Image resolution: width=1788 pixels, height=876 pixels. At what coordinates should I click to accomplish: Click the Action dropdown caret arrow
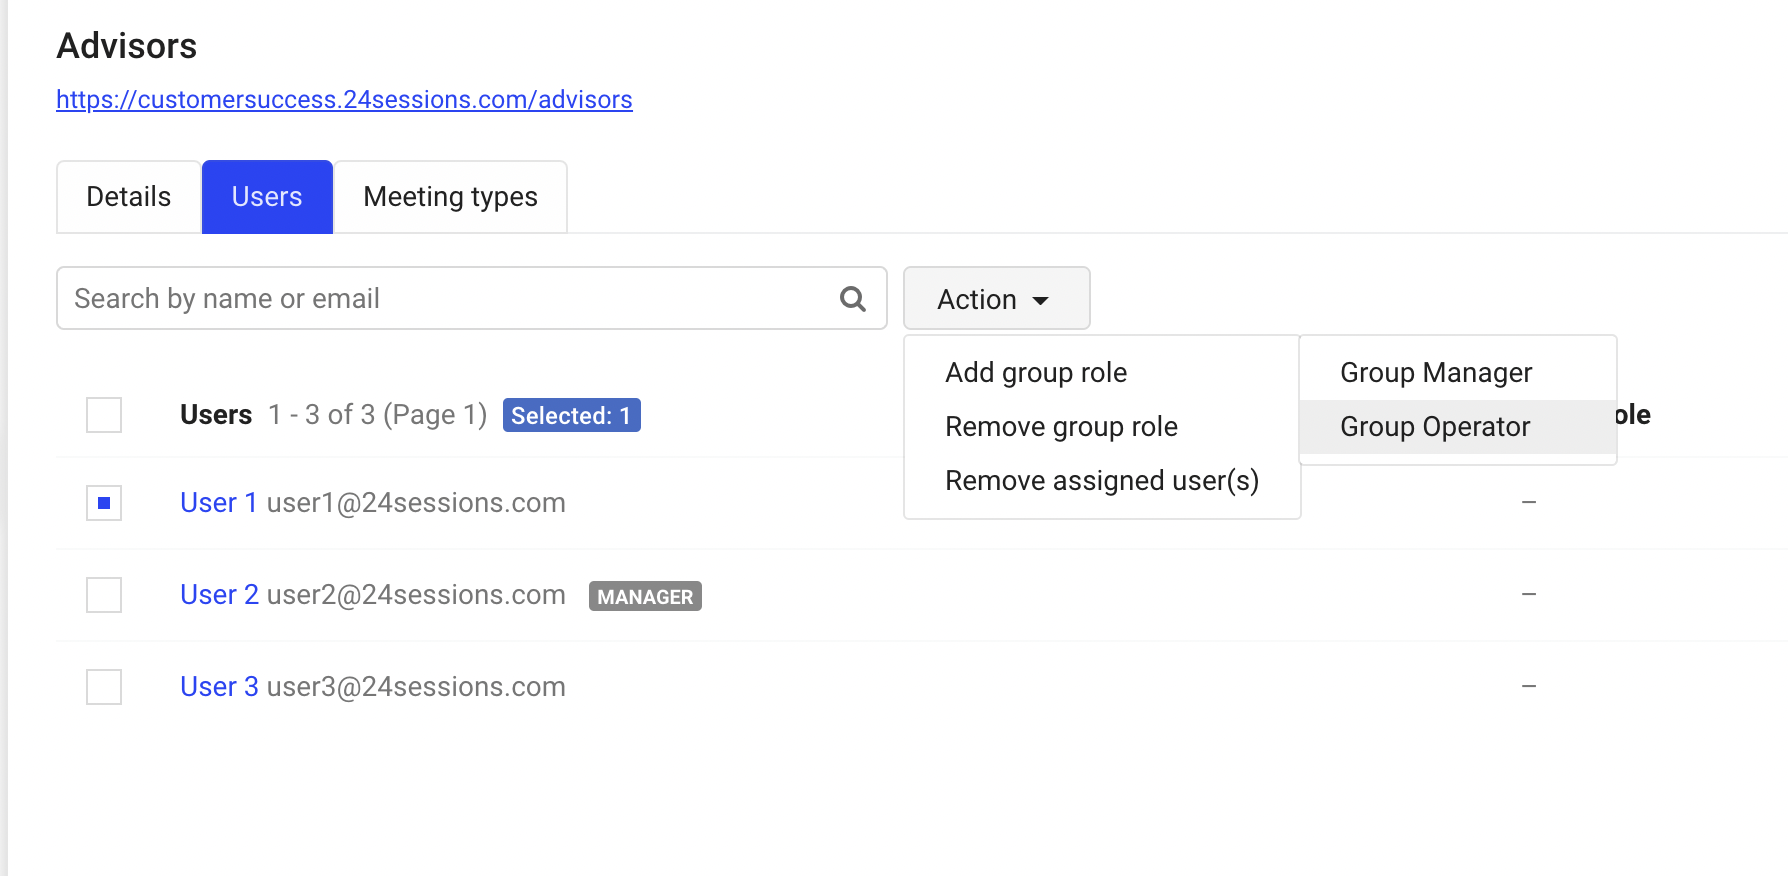point(1041,301)
